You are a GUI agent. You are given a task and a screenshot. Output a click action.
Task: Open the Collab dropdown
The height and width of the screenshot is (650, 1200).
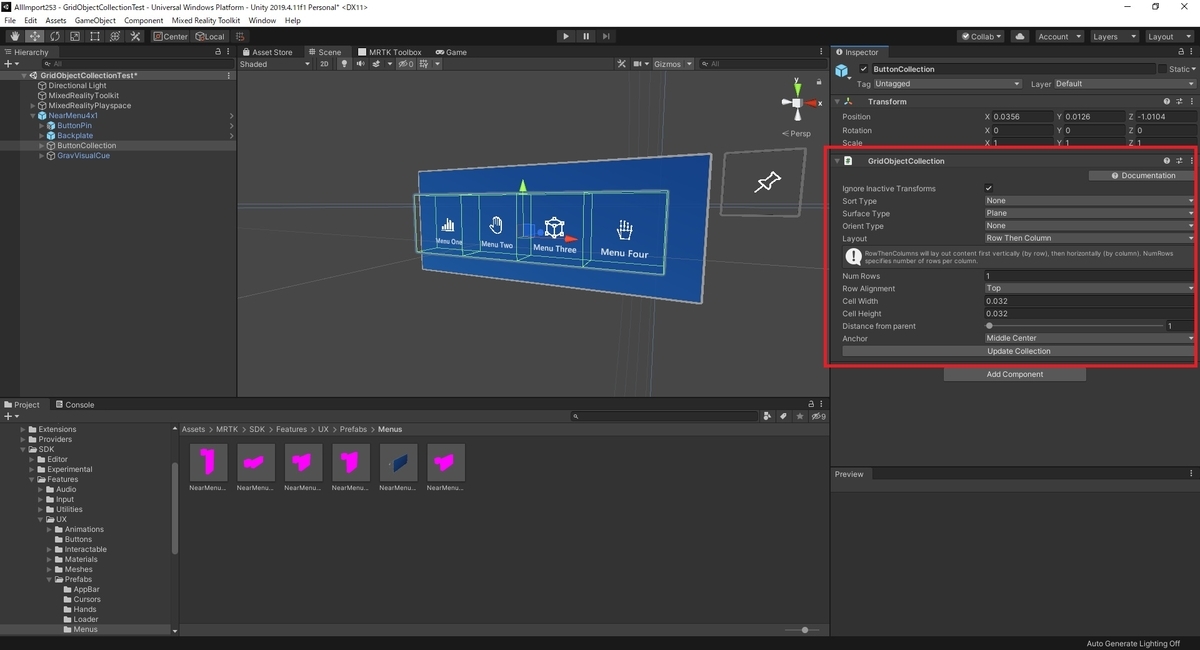981,36
